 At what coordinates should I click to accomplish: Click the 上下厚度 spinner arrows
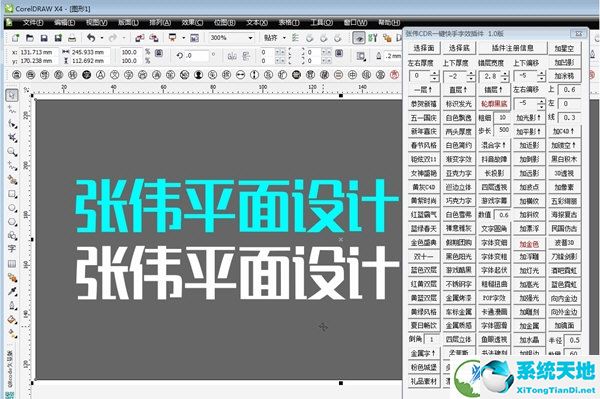[x=471, y=76]
